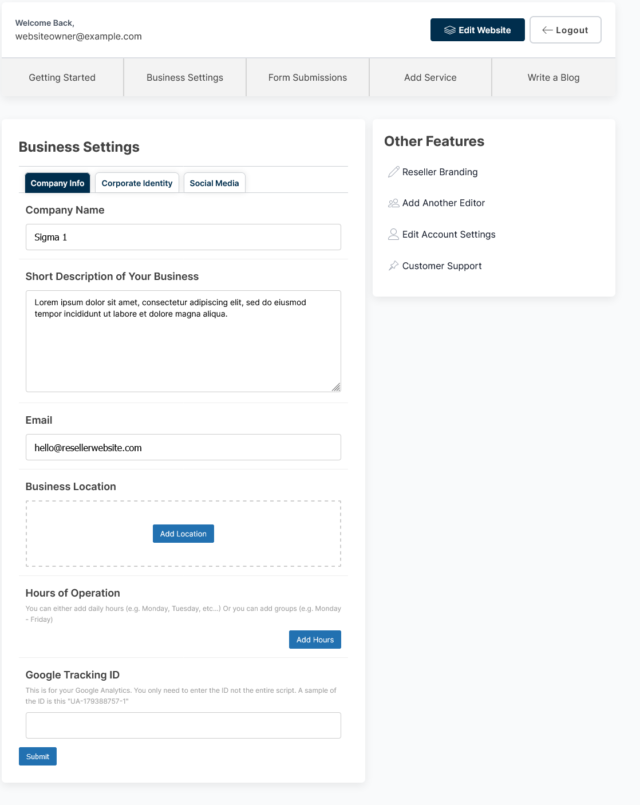Image resolution: width=640 pixels, height=805 pixels.
Task: Go to Getting Started navigation item
Action: [62, 78]
